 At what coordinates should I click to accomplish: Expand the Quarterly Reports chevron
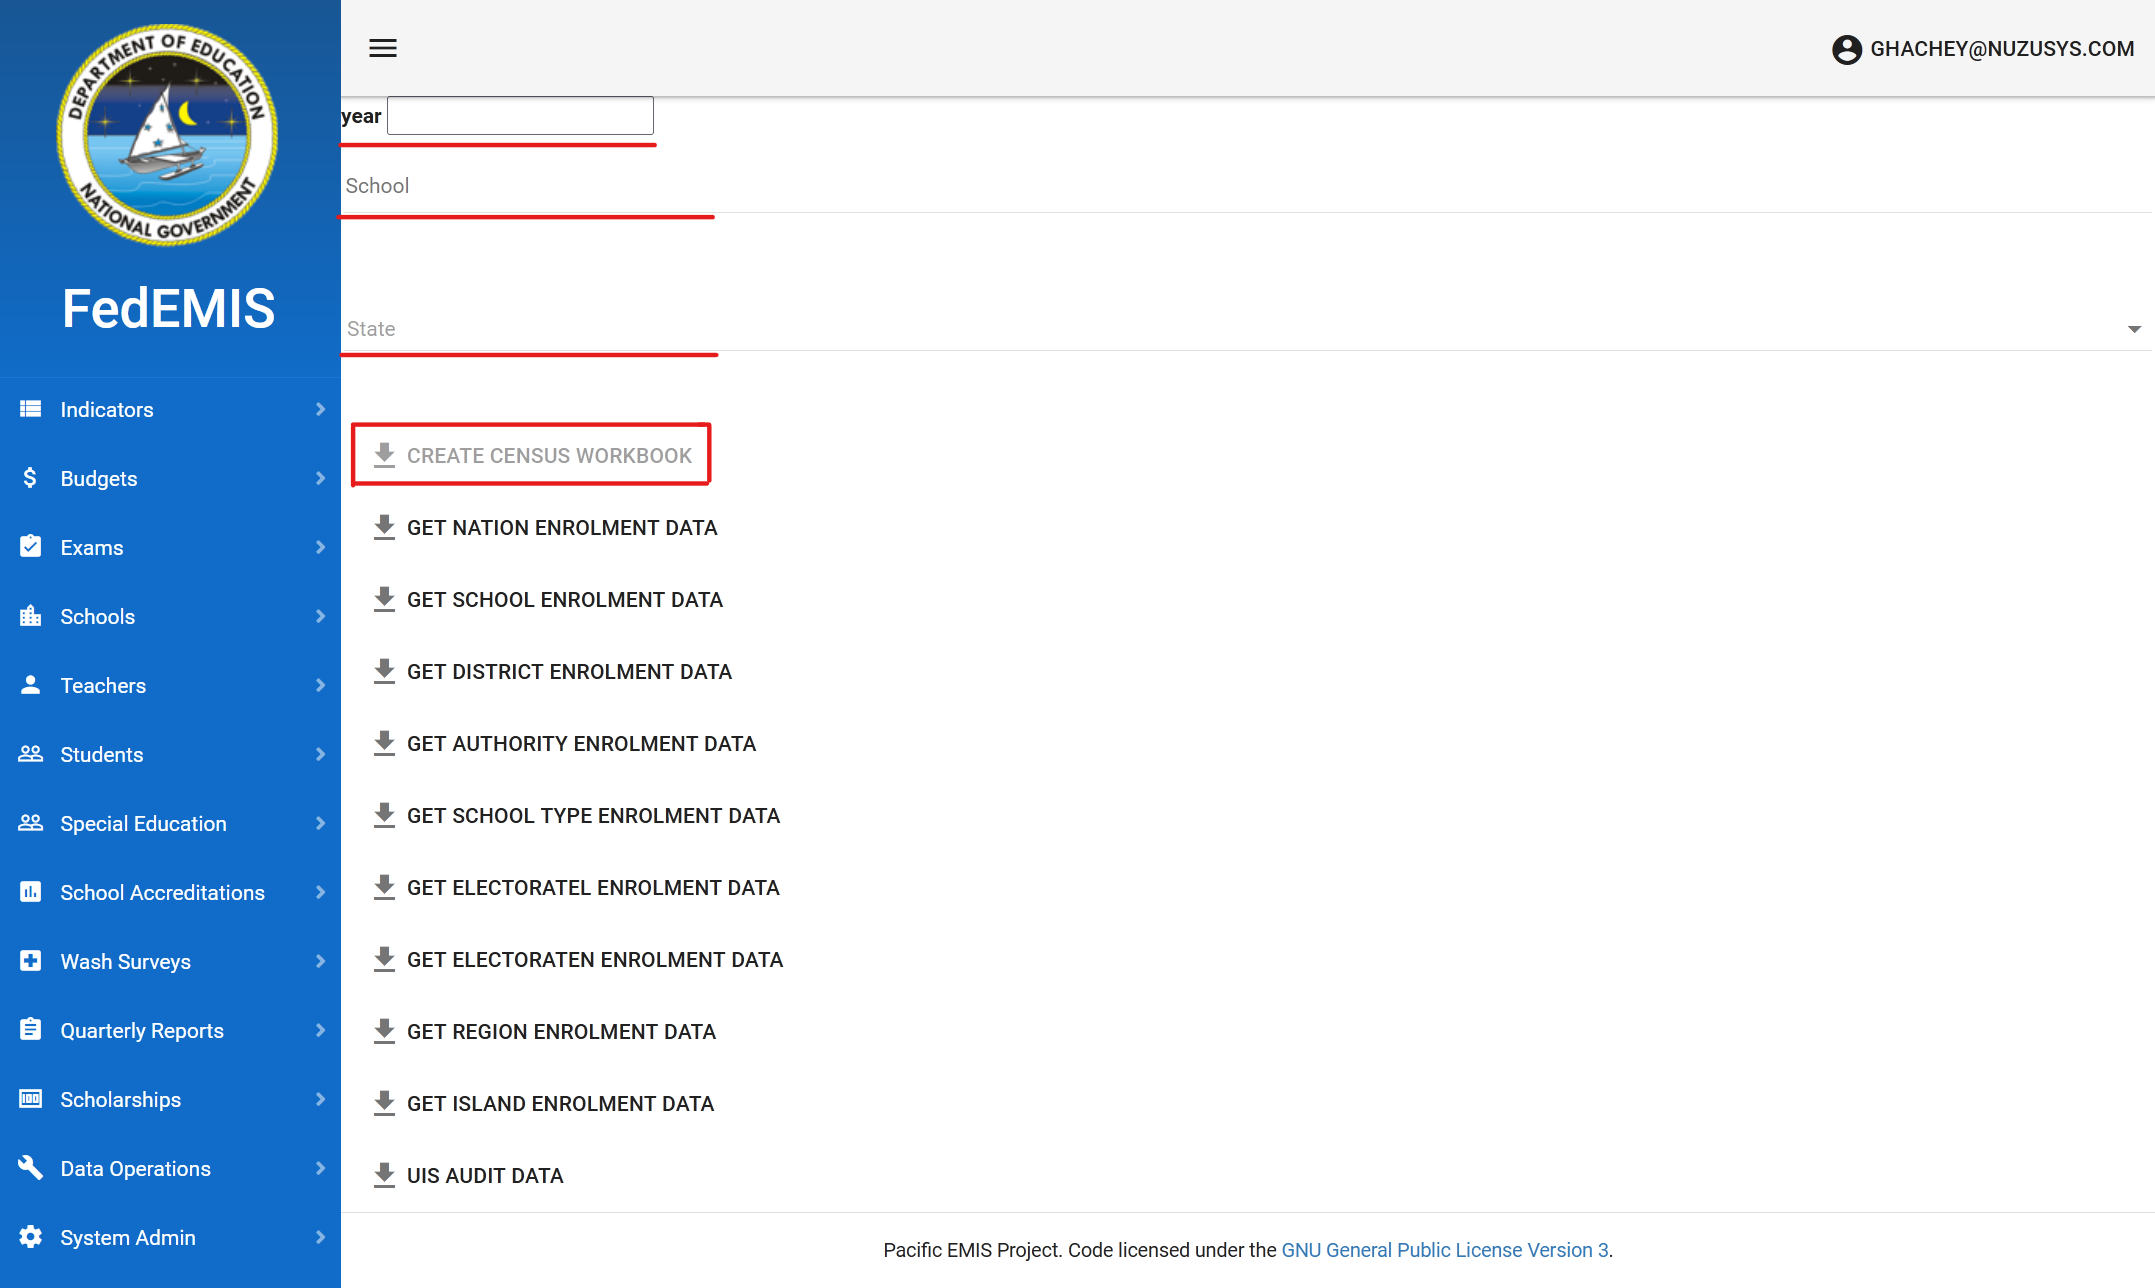[x=320, y=1030]
